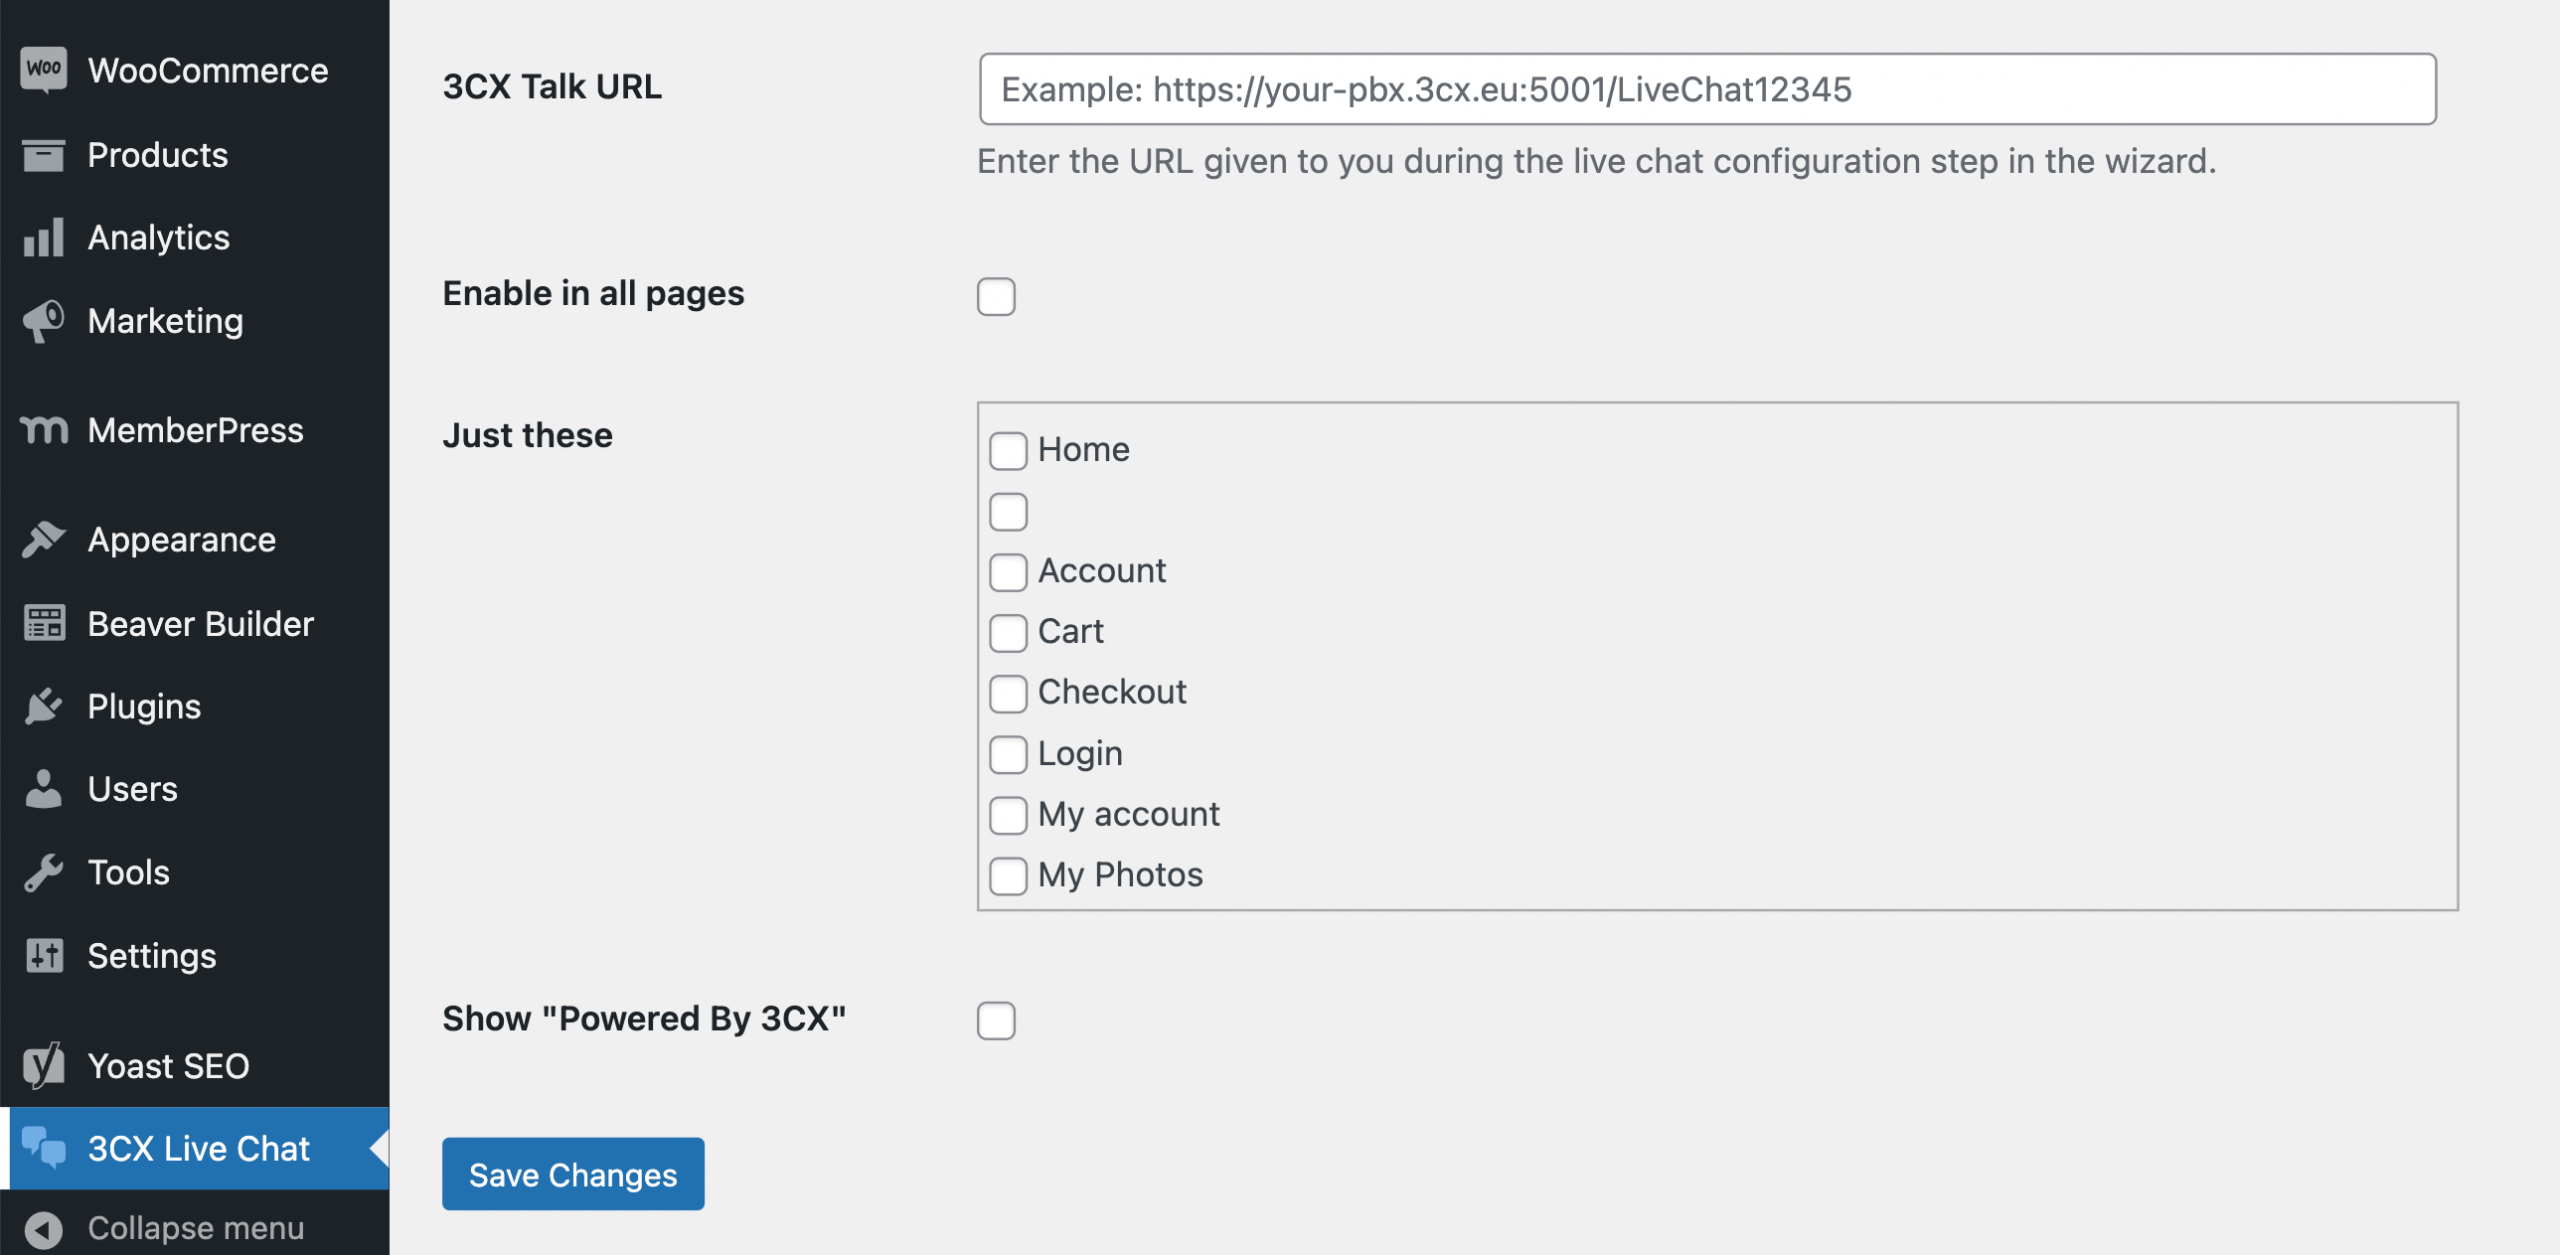Expand the Appearance menu item
Viewport: 2560px width, 1255px height.
(x=180, y=539)
